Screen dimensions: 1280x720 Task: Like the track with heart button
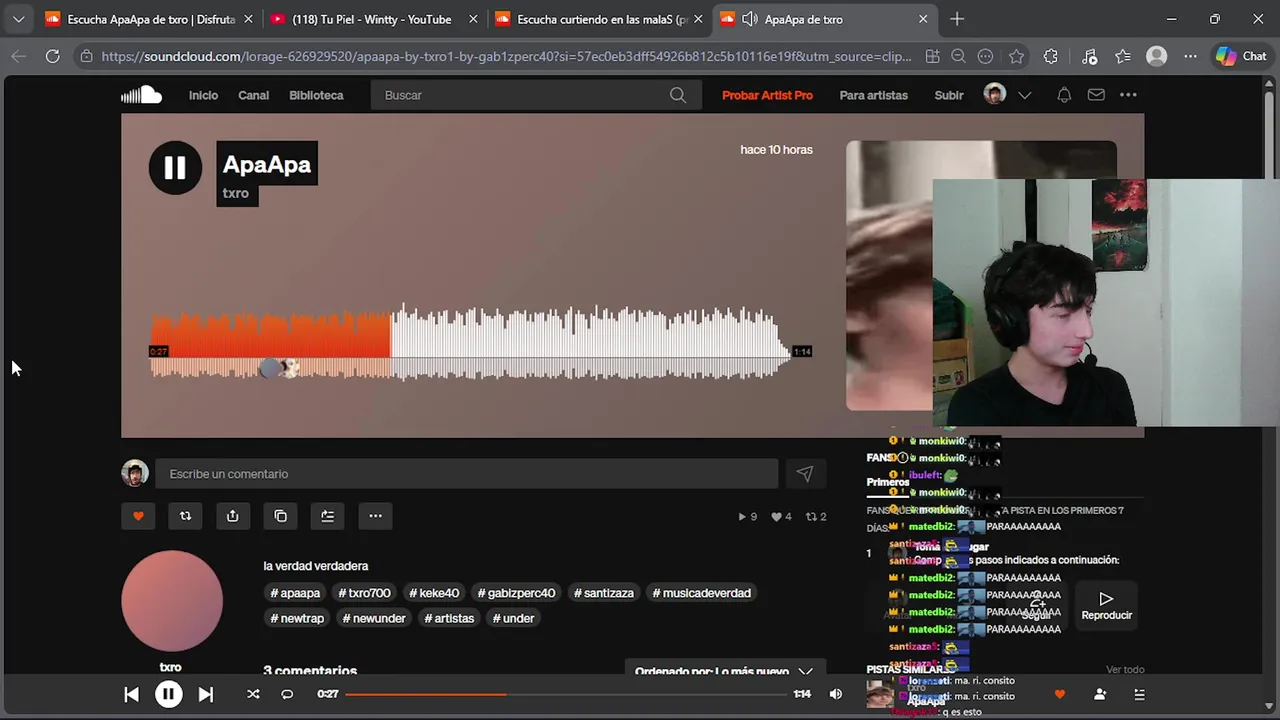tap(138, 516)
